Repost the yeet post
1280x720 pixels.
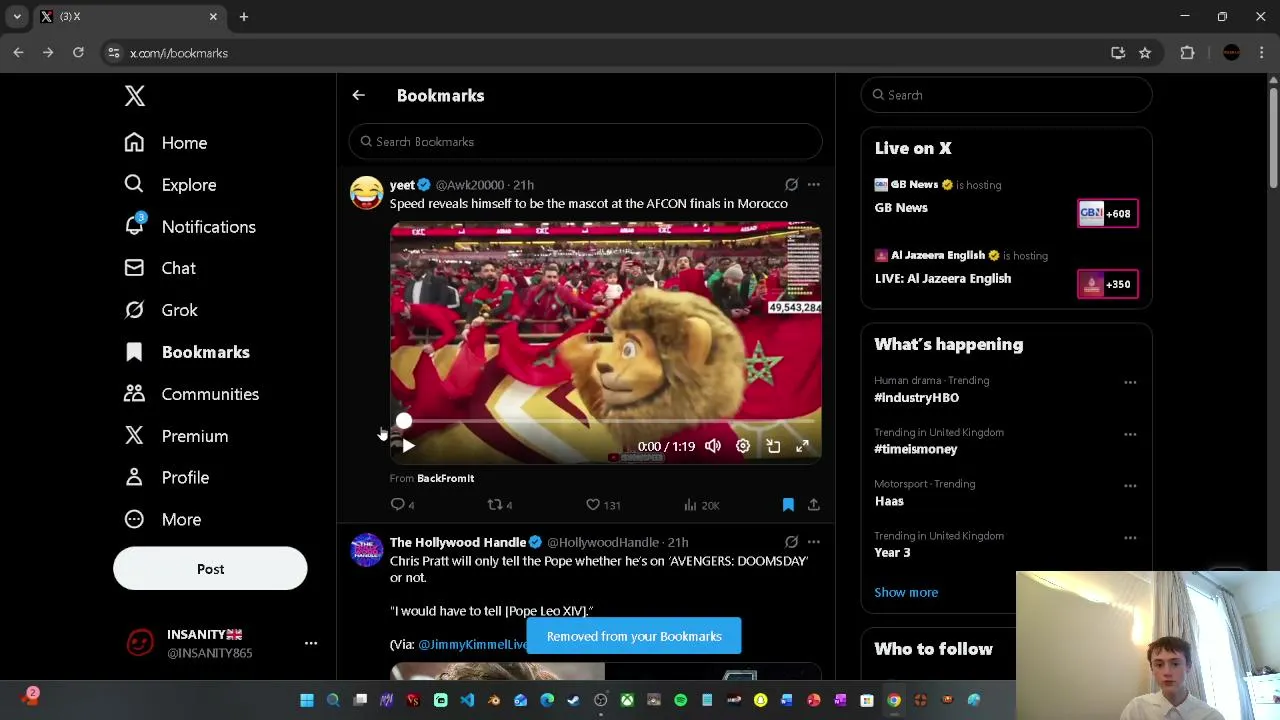pyautogui.click(x=499, y=505)
